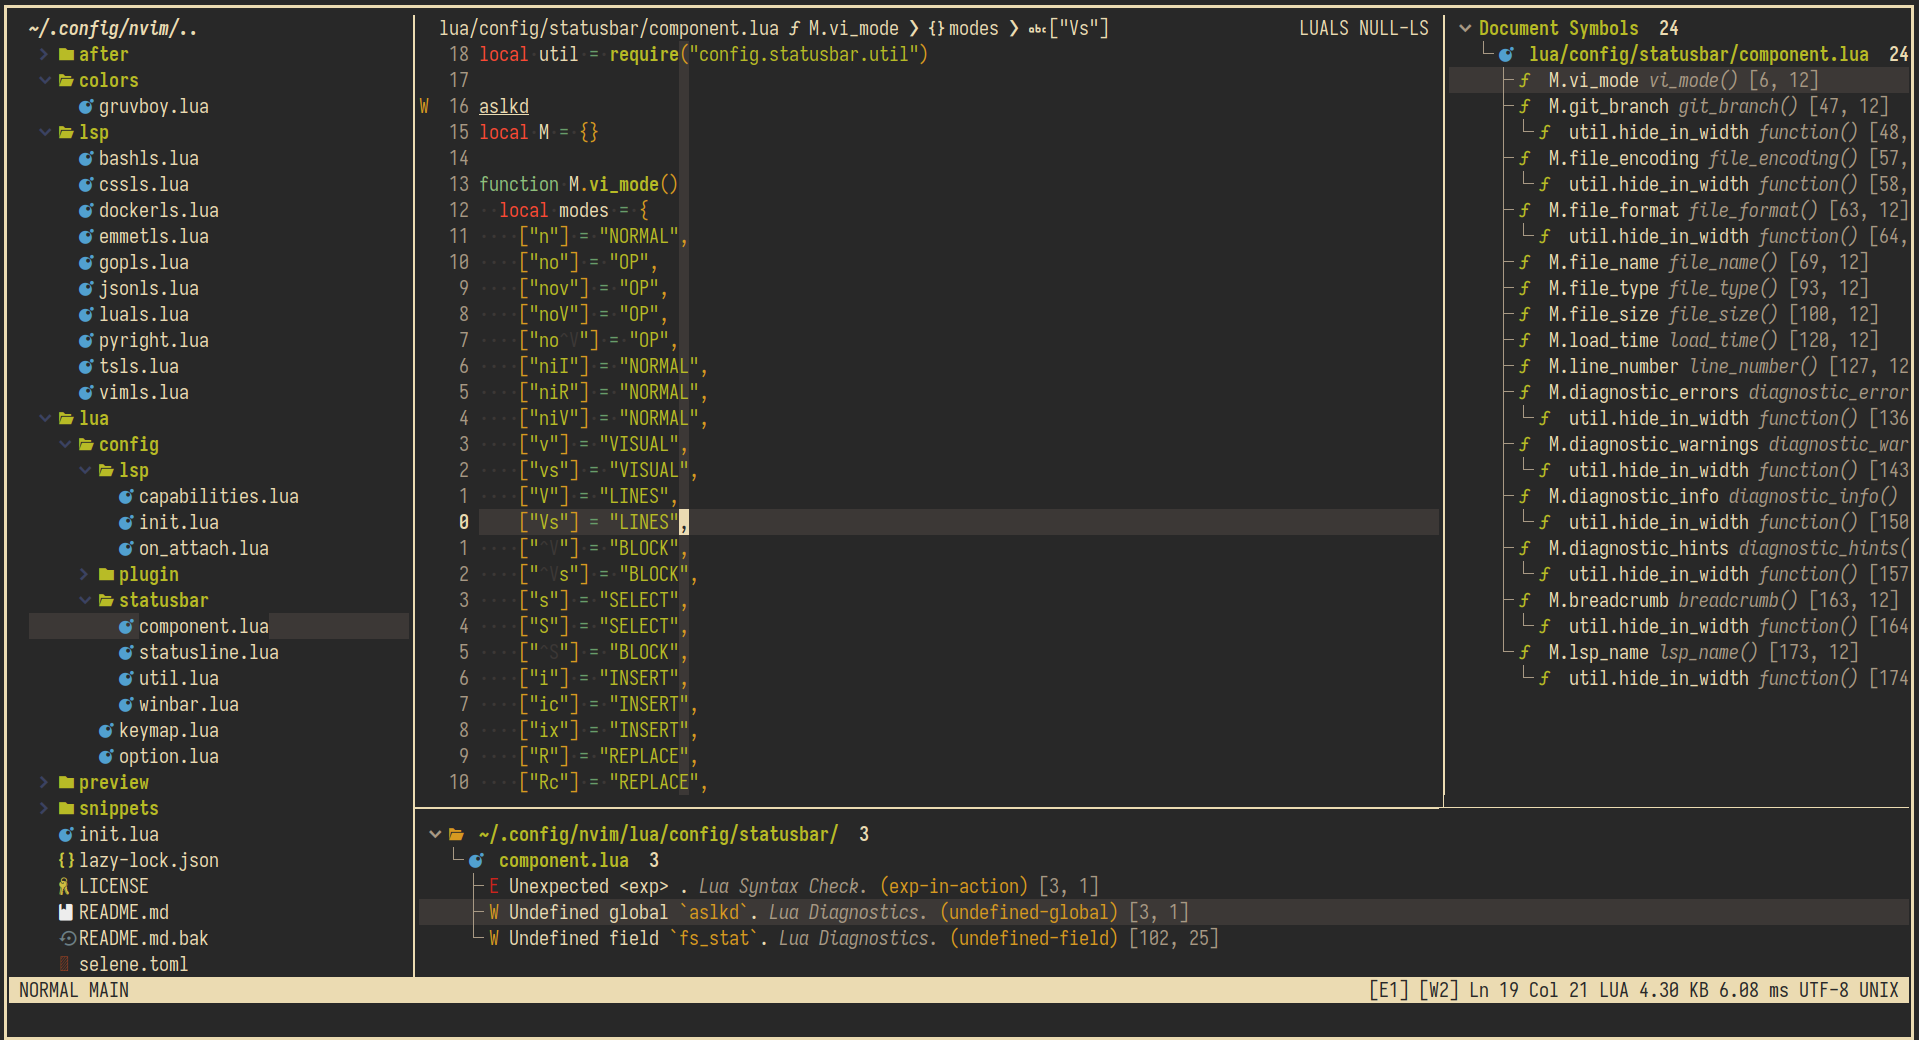
Task: Expand the plugin folder chevron
Action: (x=84, y=574)
